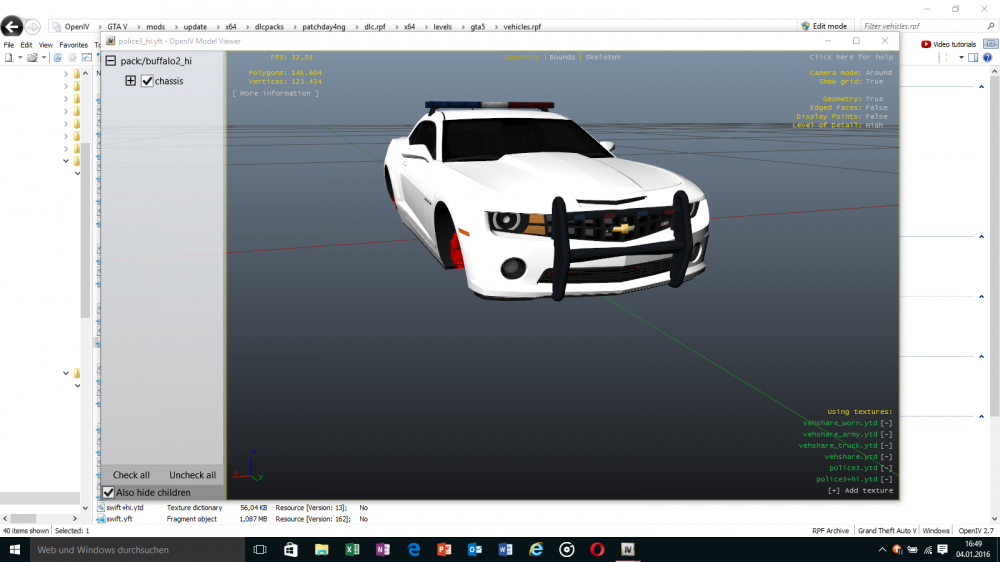This screenshot has height=562, width=1000.
Task: Go back with the OpenIV back arrow
Action: 11,26
